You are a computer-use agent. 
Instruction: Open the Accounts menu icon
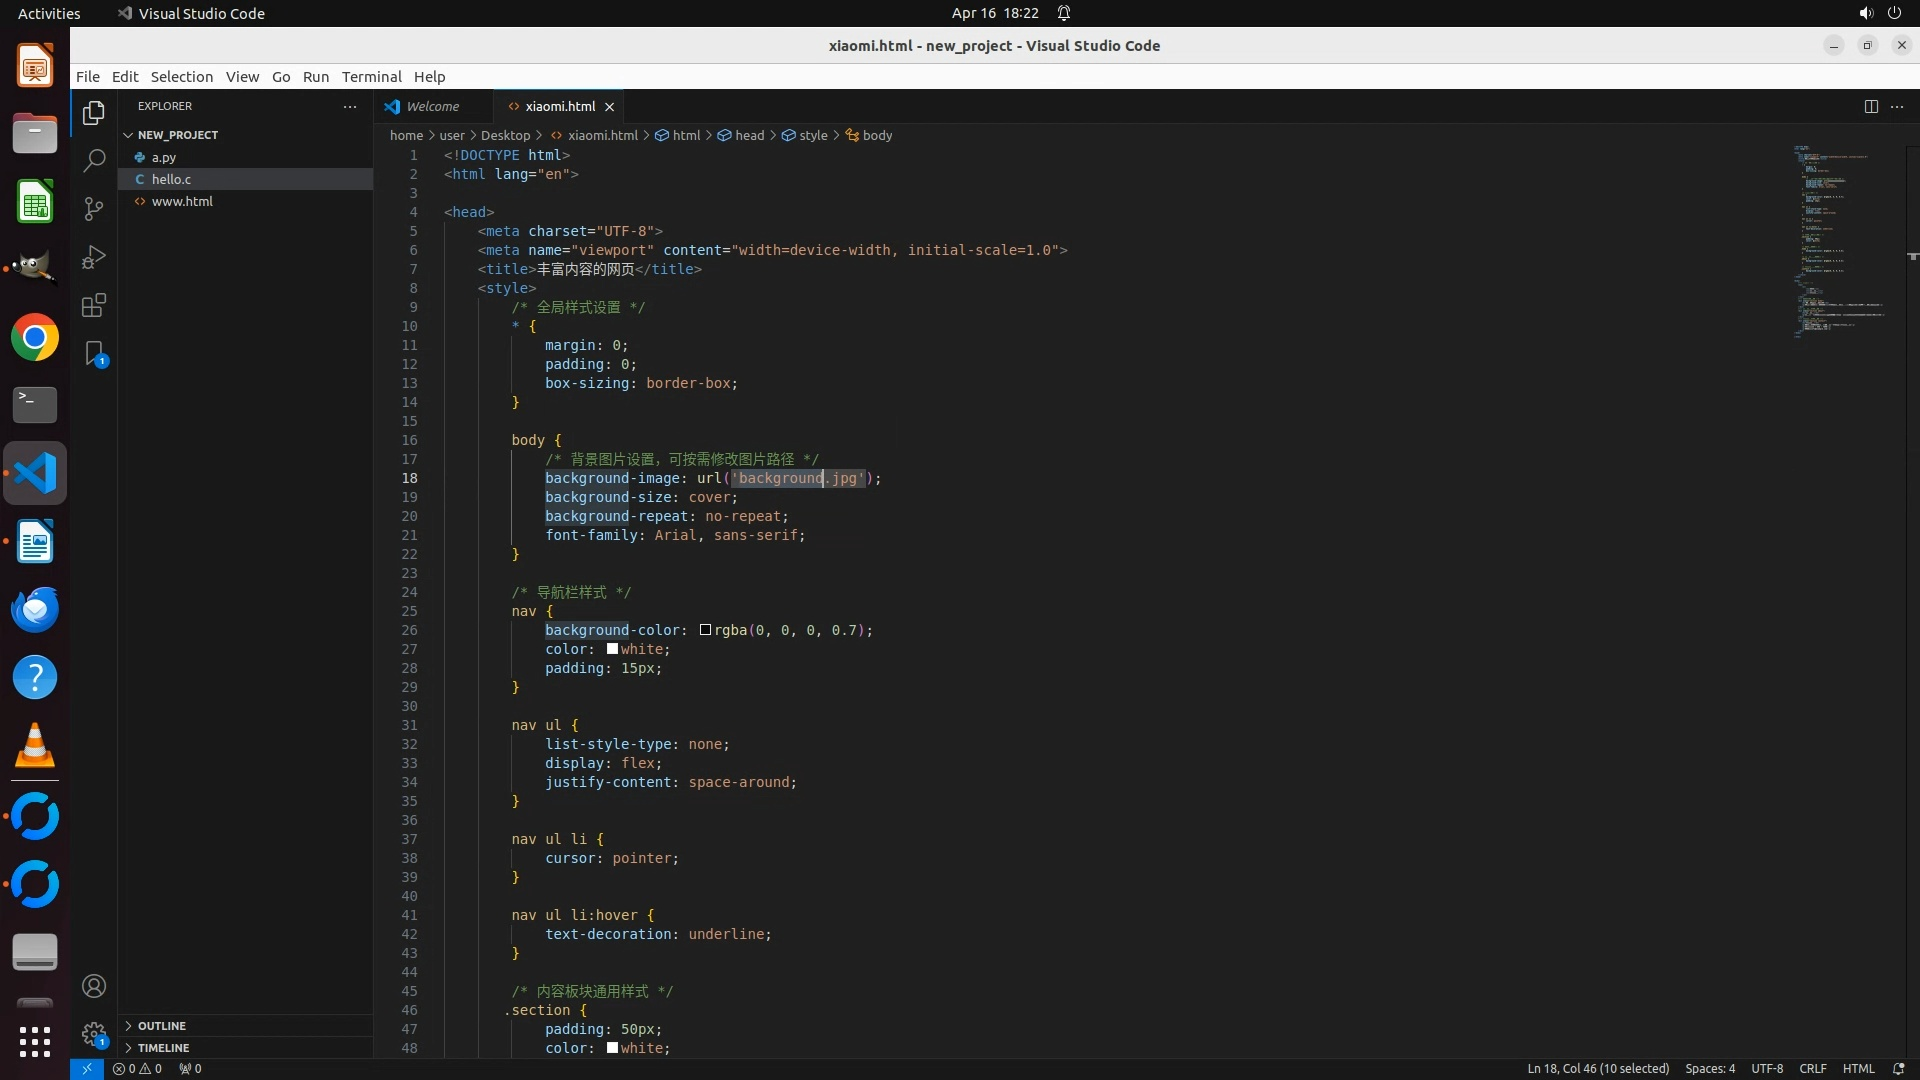coord(94,986)
